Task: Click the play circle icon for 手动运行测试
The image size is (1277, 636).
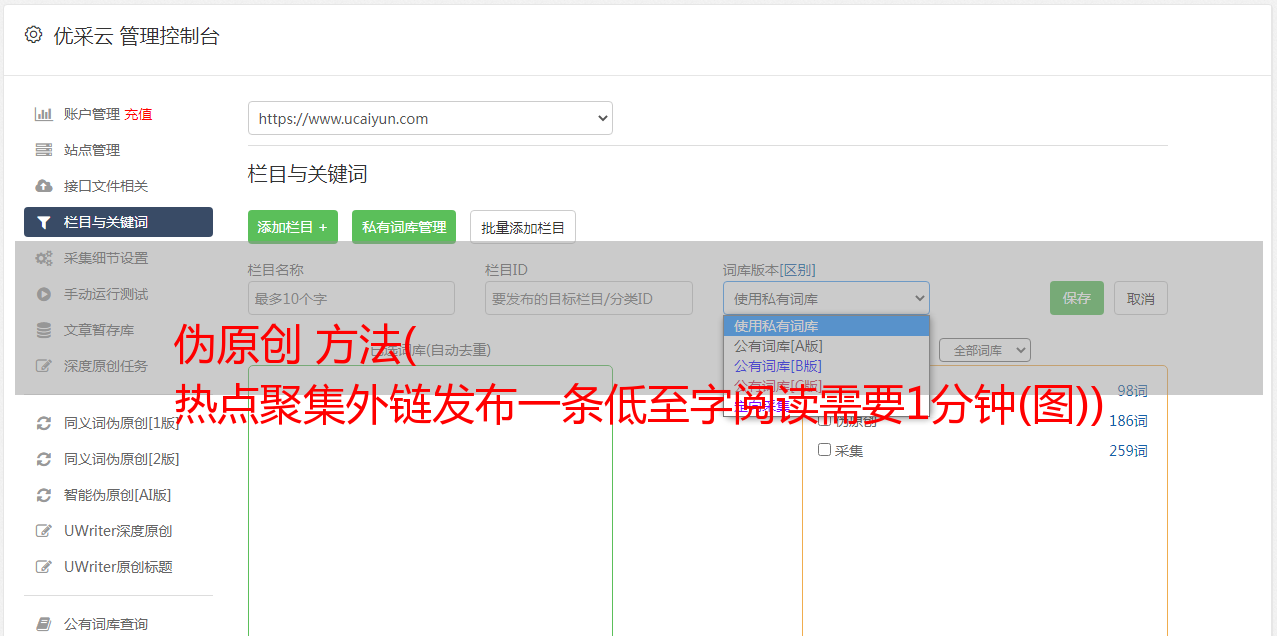Action: coord(43,294)
